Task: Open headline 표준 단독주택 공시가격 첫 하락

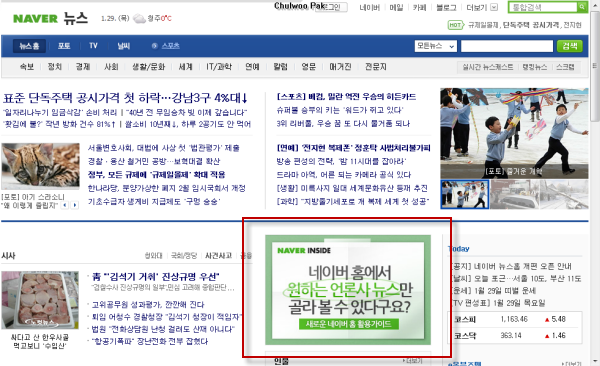Action: pyautogui.click(x=125, y=98)
